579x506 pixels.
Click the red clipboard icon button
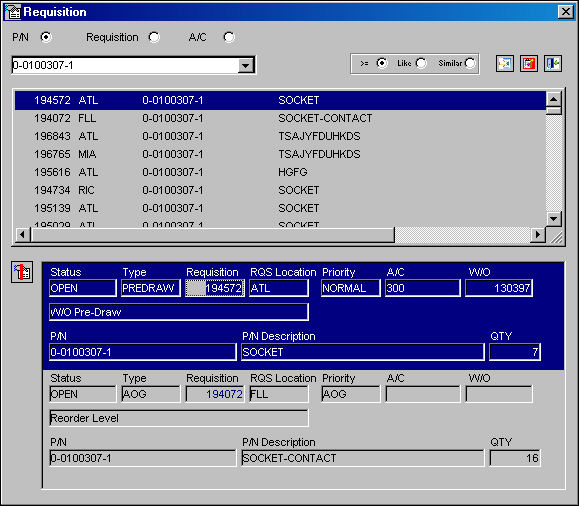528,64
